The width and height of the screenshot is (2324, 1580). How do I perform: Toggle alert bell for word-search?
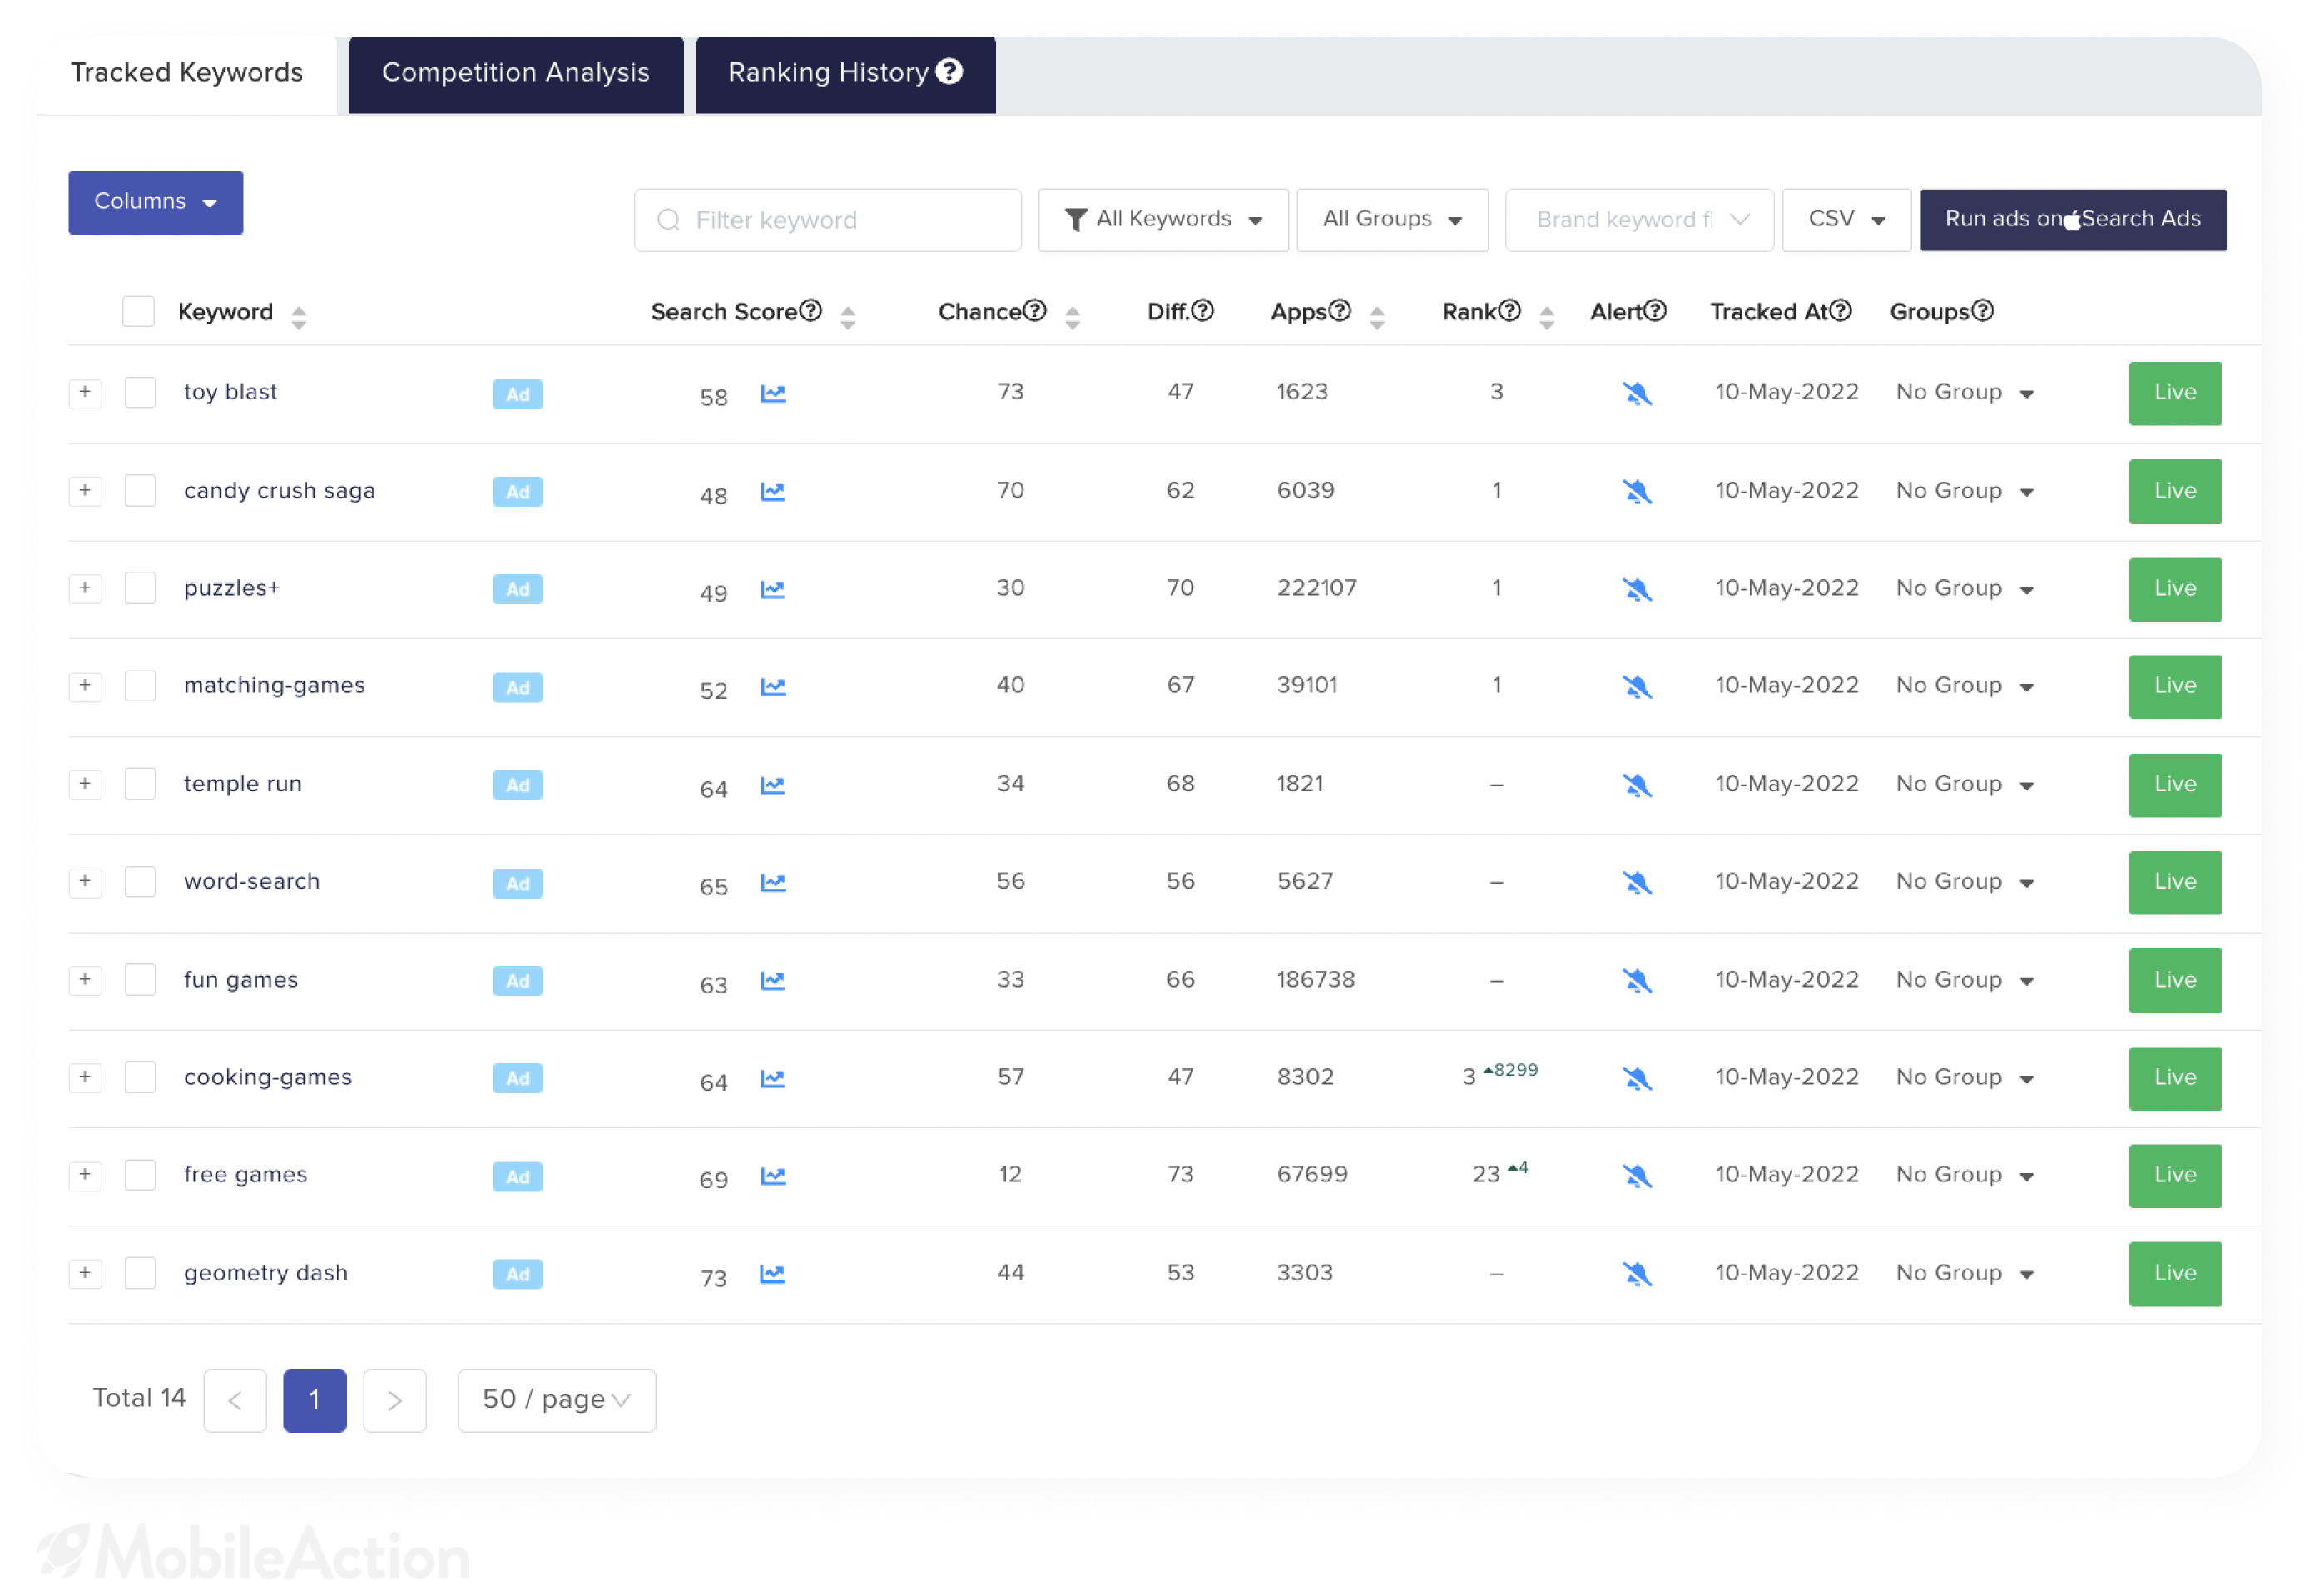tap(1637, 883)
